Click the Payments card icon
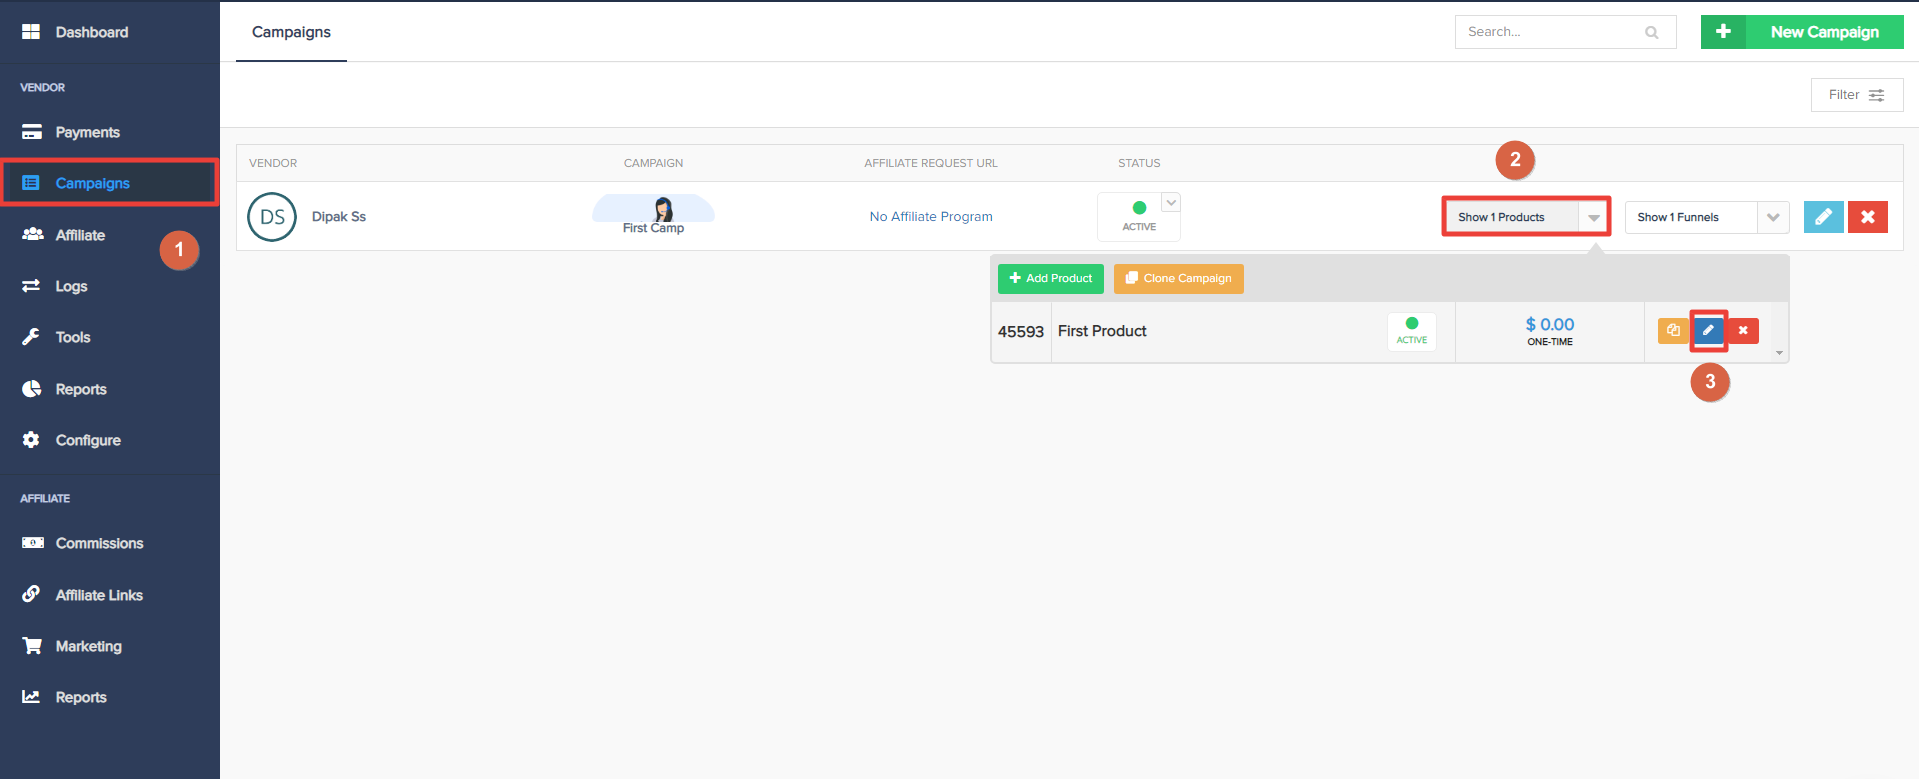 pyautogui.click(x=32, y=132)
